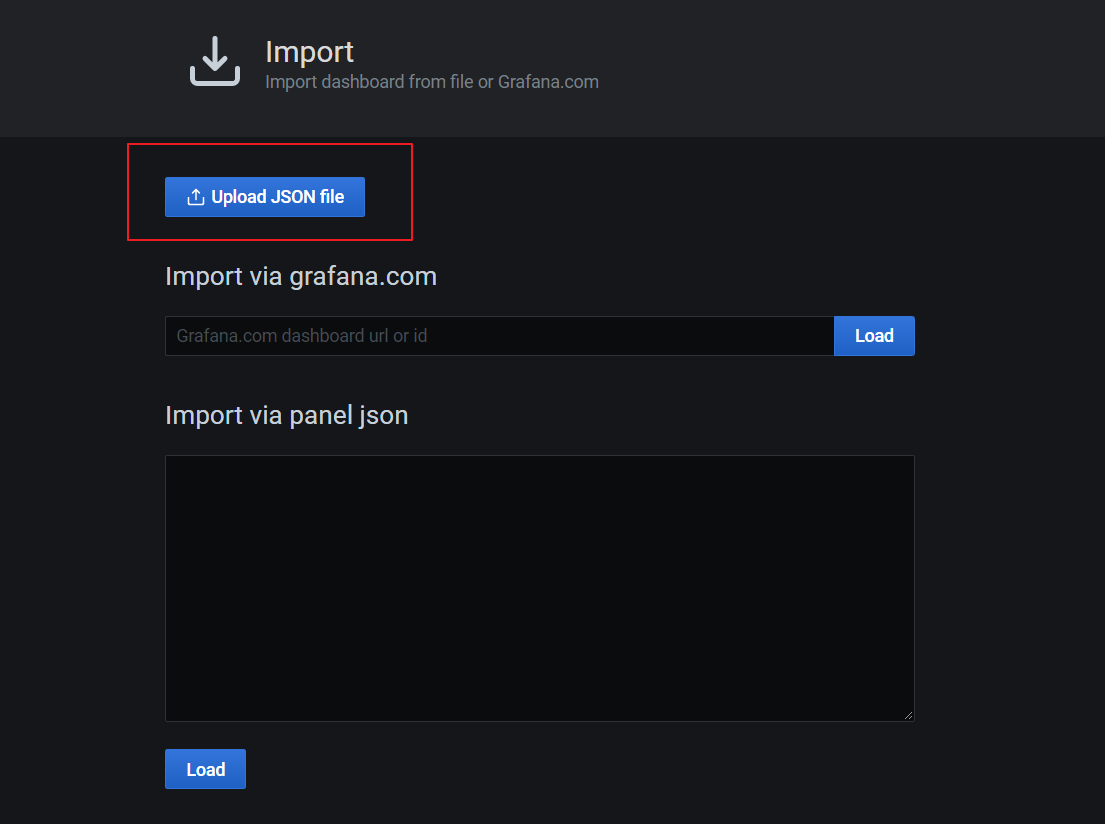This screenshot has height=824, width=1105.
Task: Click the words panel json in the heading
Action: pyautogui.click(x=348, y=415)
